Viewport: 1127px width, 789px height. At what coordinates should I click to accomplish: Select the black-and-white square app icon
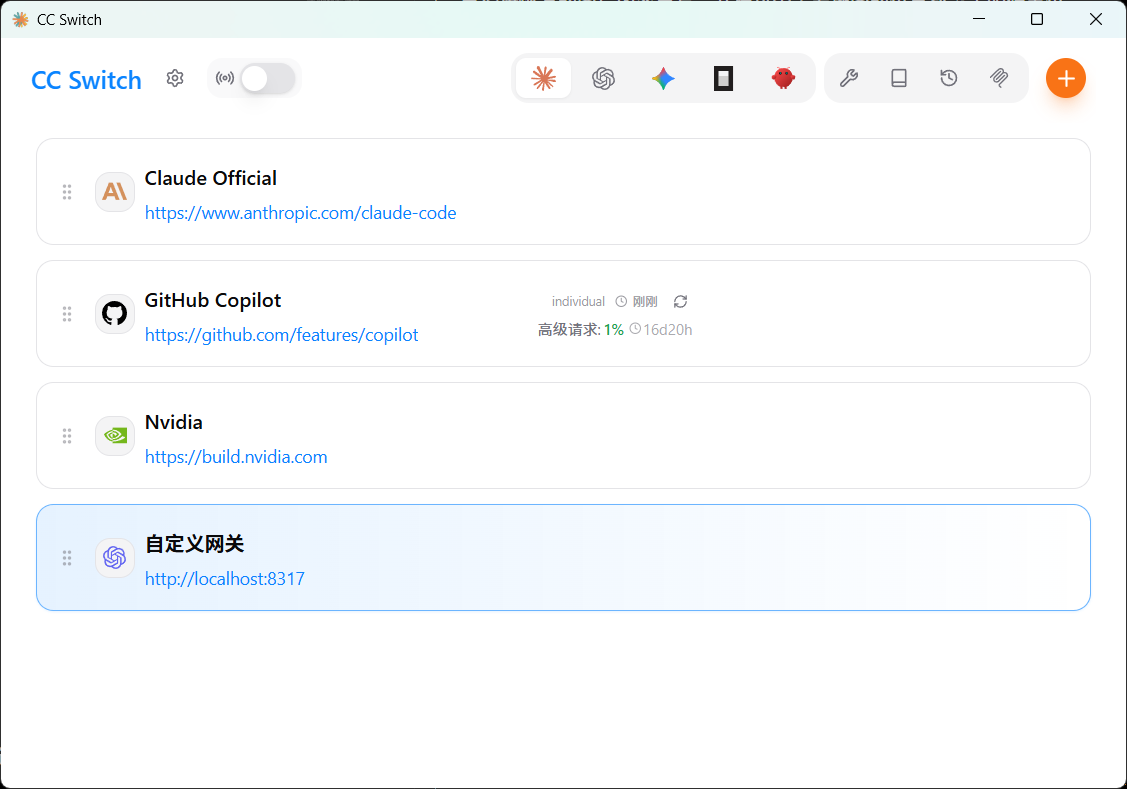coord(723,78)
